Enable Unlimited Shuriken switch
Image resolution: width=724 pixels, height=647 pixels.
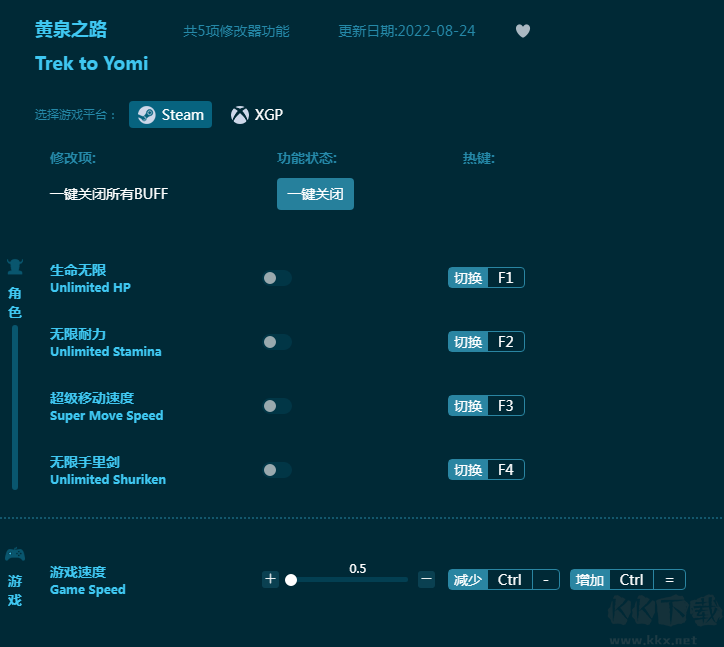[x=277, y=470]
